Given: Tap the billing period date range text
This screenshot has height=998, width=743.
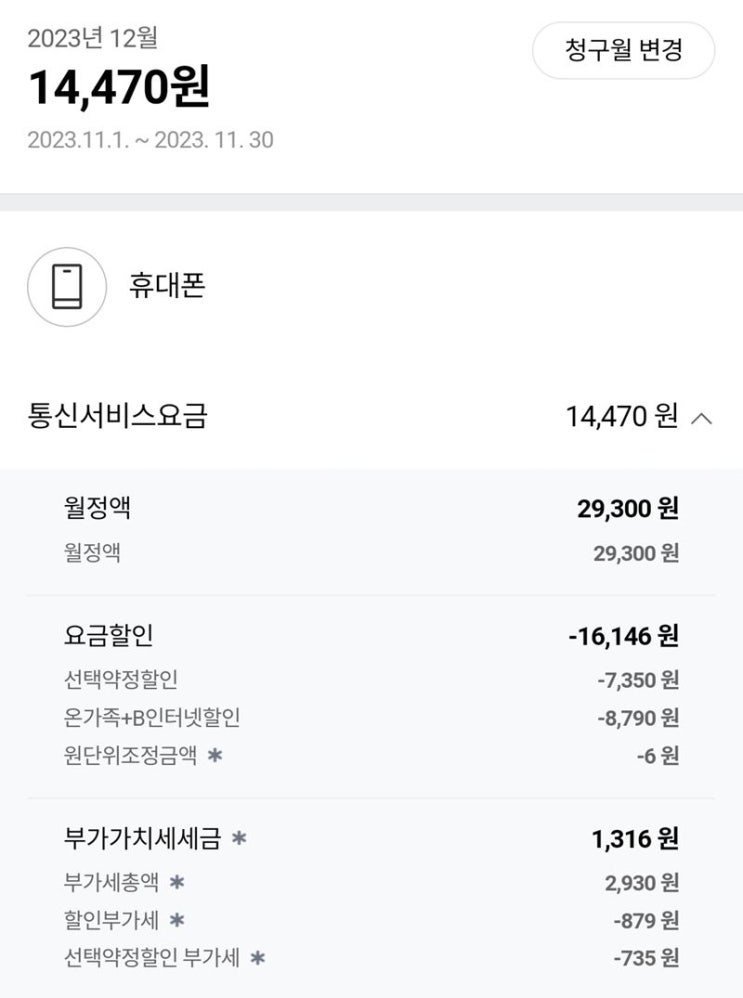Looking at the screenshot, I should (150, 139).
